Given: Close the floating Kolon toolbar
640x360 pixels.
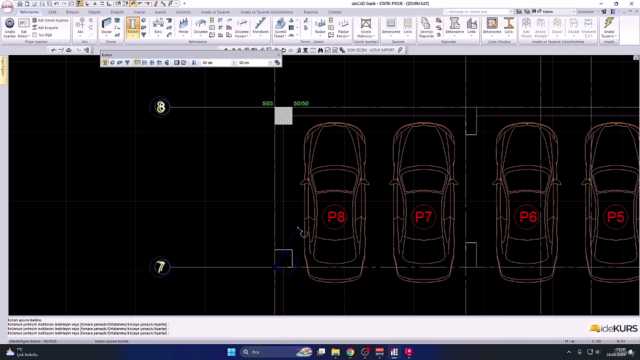Looking at the screenshot, I should click(279, 55).
